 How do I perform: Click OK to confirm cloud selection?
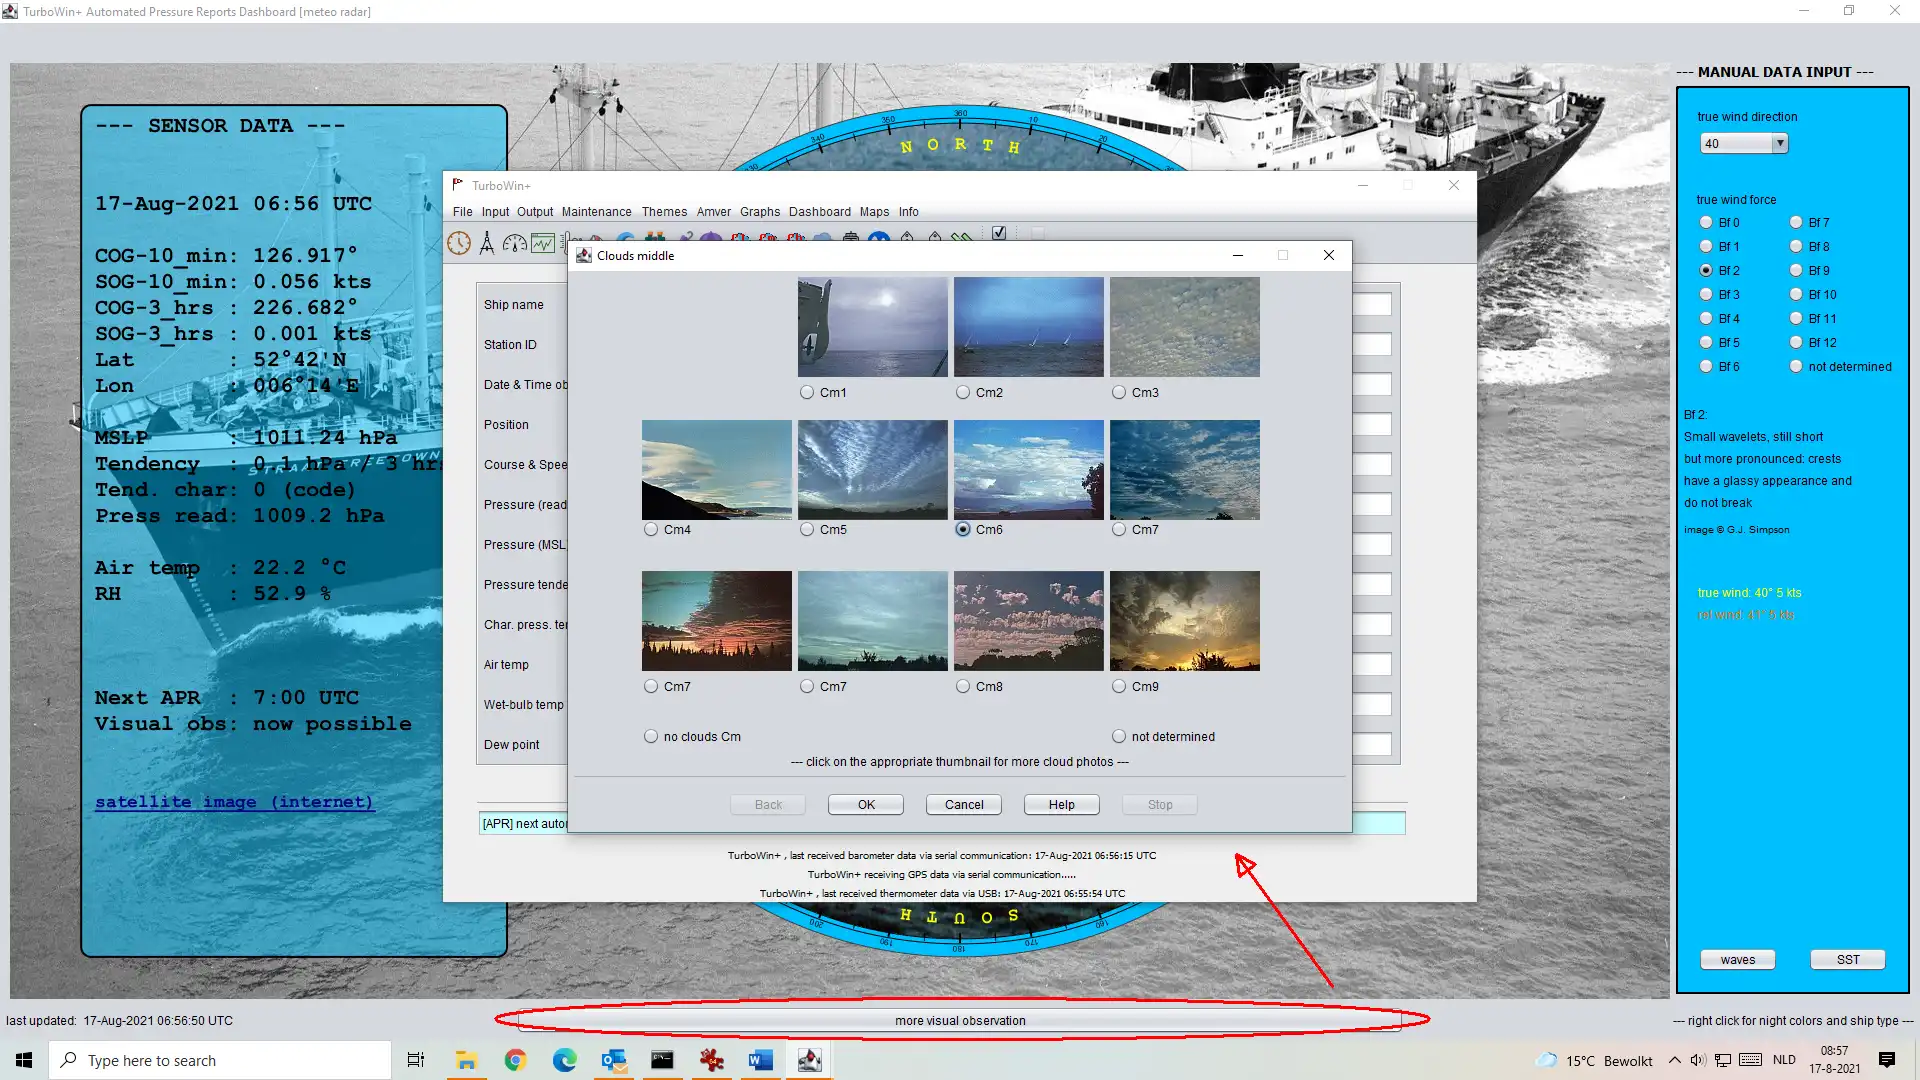point(866,803)
